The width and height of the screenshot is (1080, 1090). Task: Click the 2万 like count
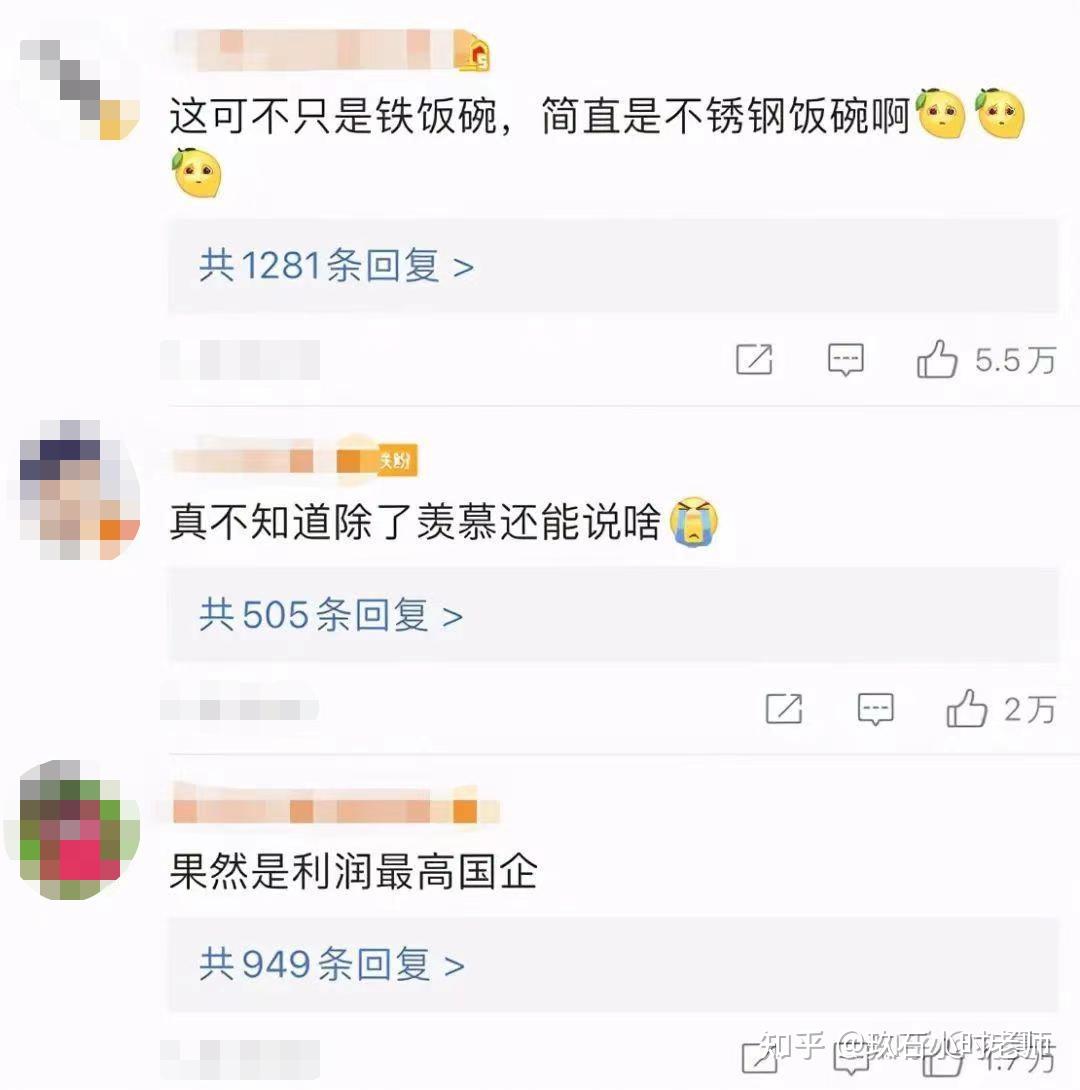1029,710
